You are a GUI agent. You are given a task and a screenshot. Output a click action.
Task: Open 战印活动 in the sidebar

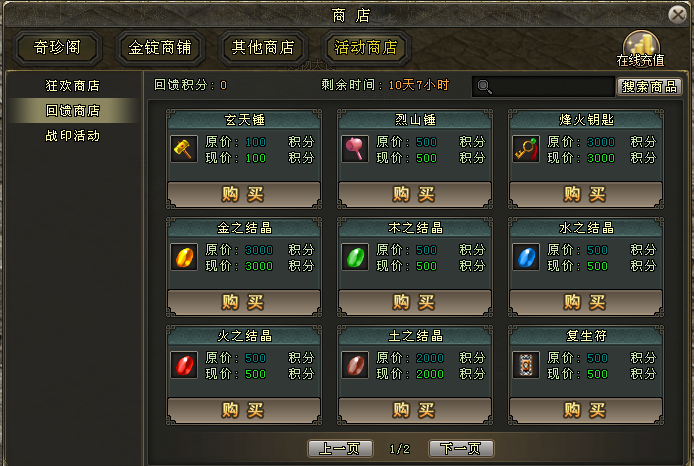[x=73, y=135]
